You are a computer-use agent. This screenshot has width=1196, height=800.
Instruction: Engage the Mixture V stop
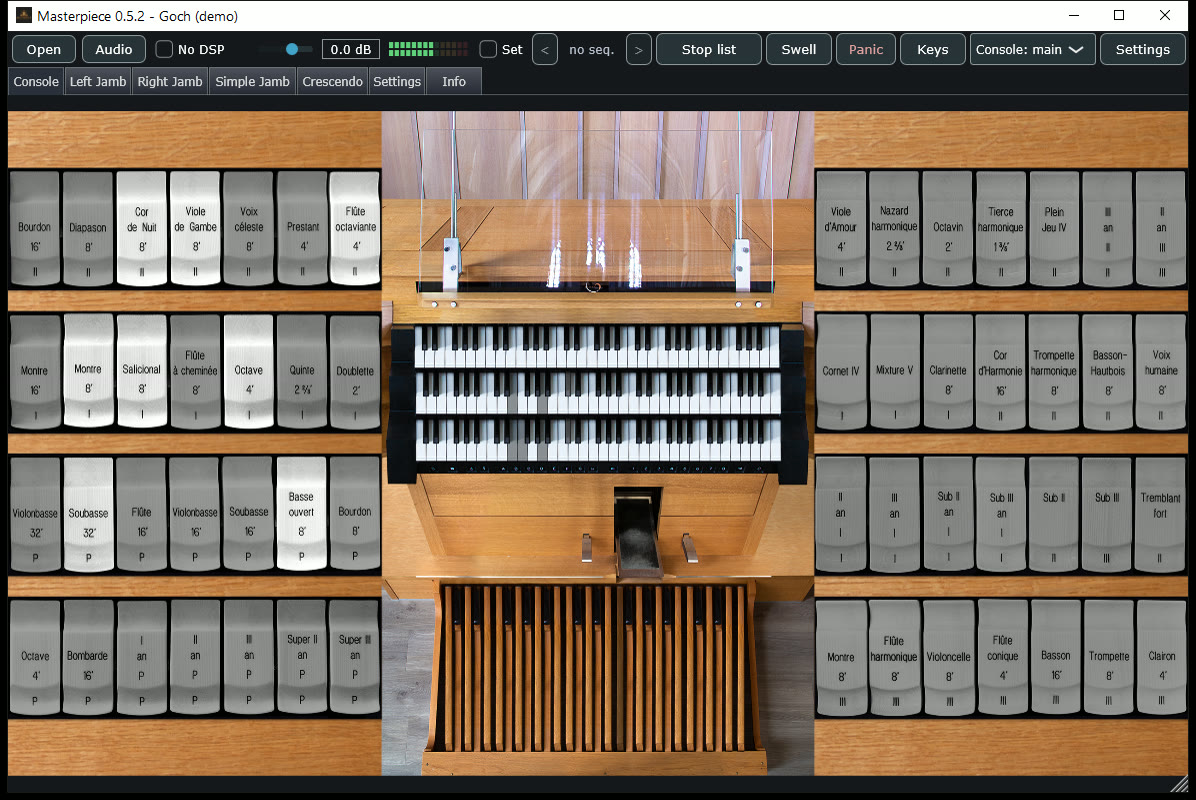point(895,372)
